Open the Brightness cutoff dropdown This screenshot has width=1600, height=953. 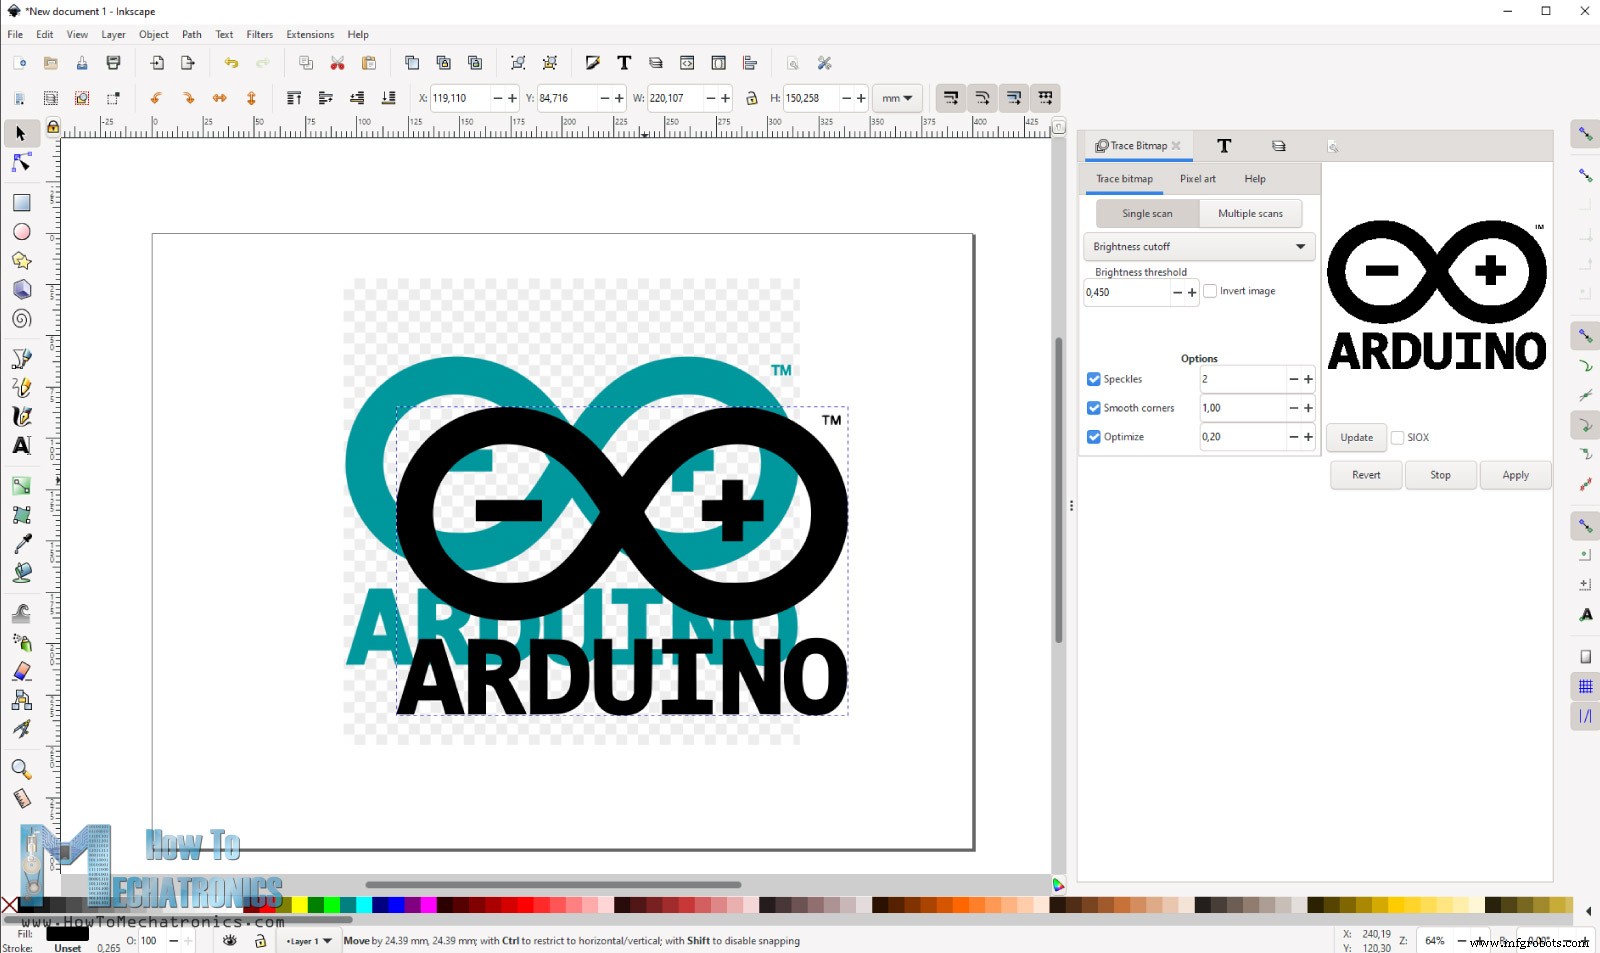(x=1198, y=247)
